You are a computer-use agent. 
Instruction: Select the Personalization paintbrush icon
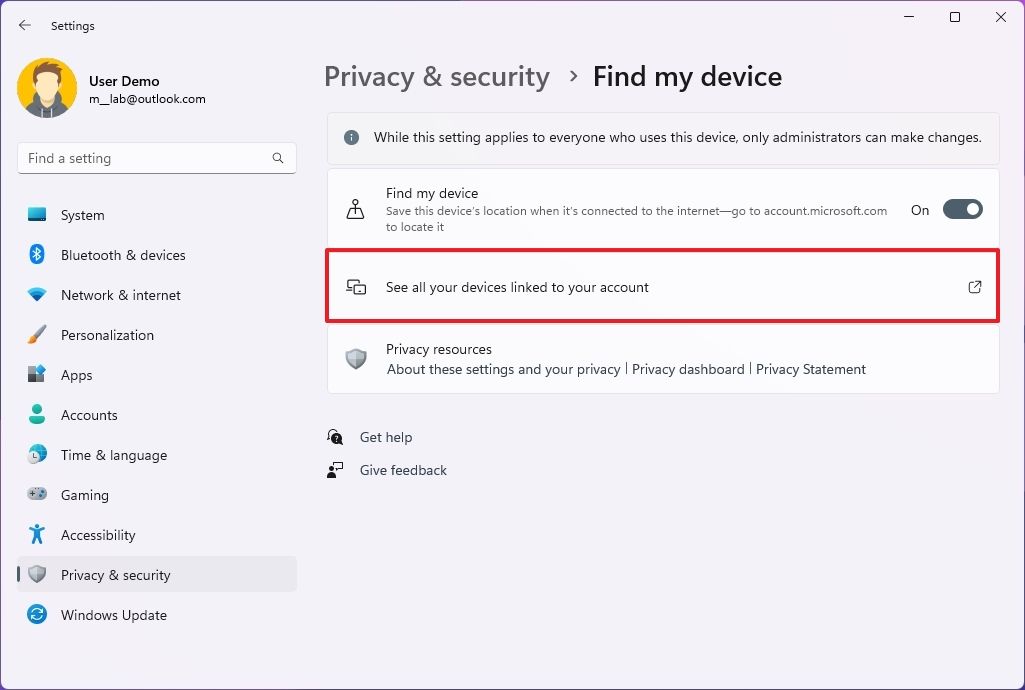pyautogui.click(x=36, y=335)
